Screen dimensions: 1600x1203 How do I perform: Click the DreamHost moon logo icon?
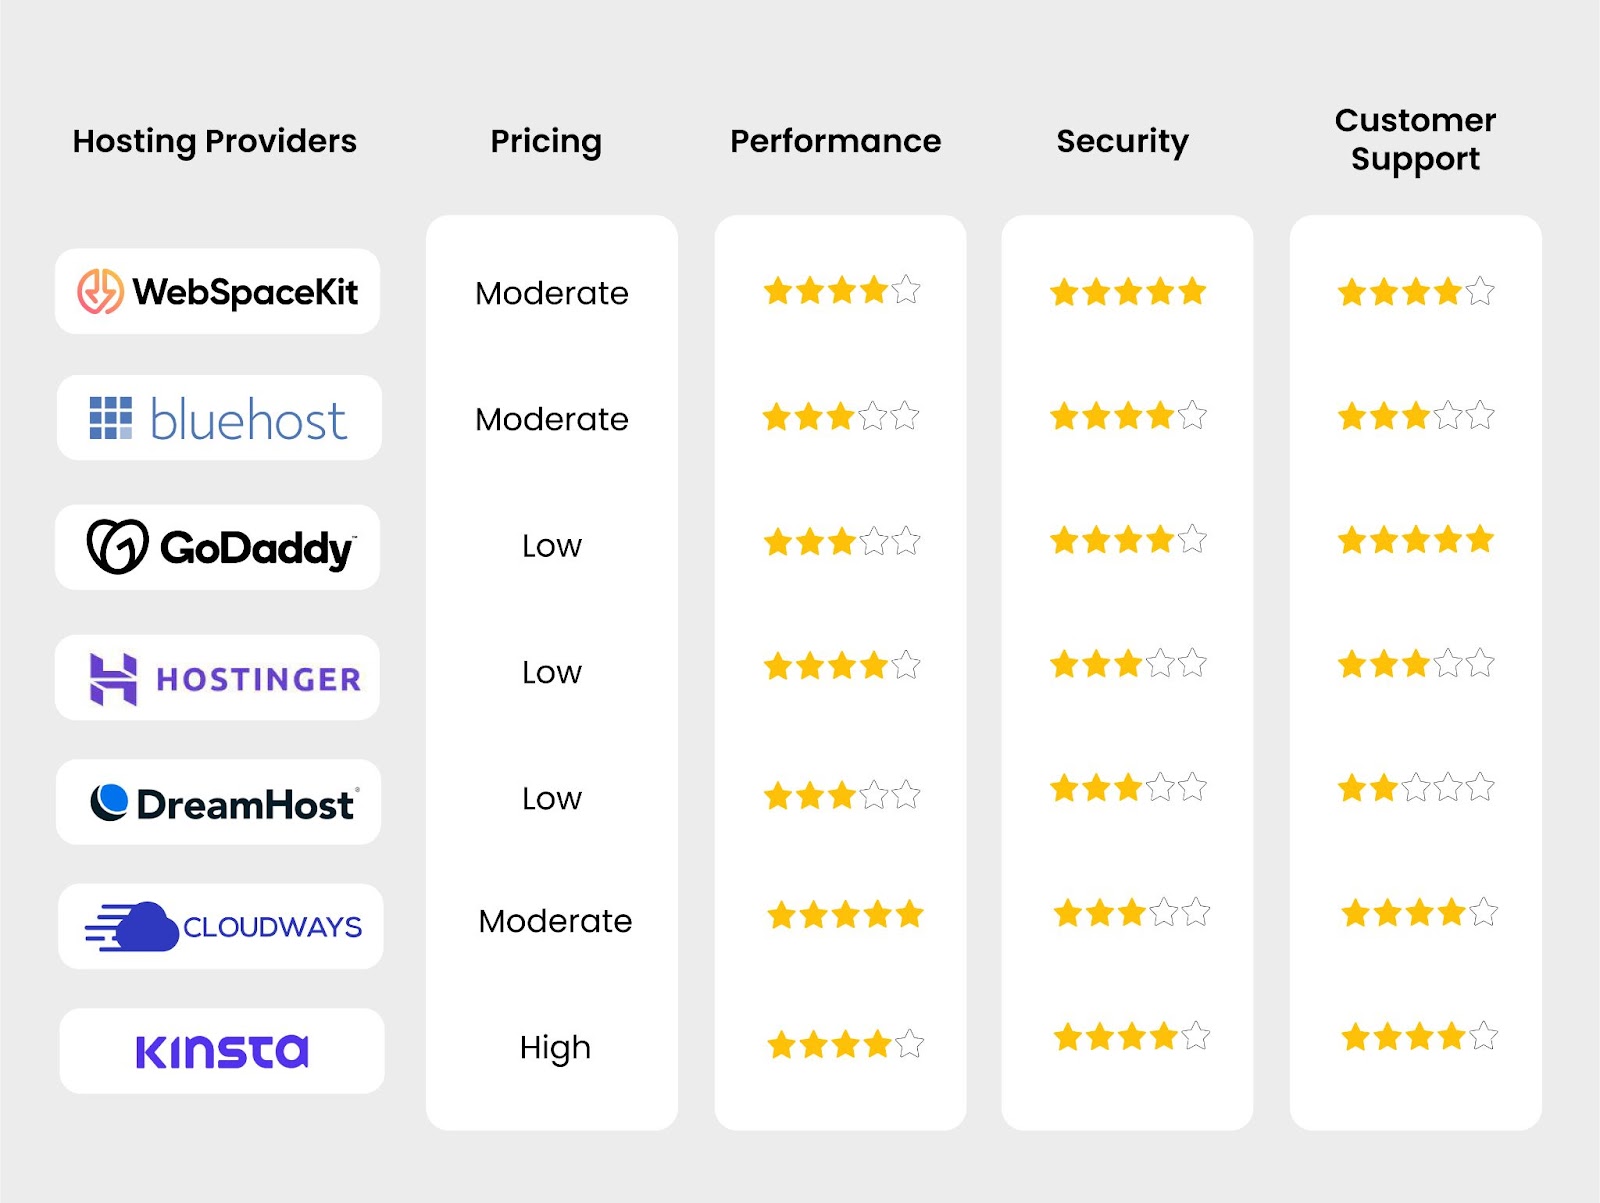pyautogui.click(x=109, y=802)
